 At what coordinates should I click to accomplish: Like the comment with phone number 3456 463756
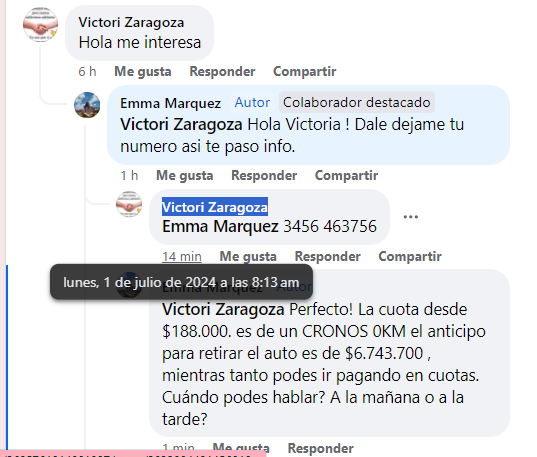pyautogui.click(x=248, y=257)
